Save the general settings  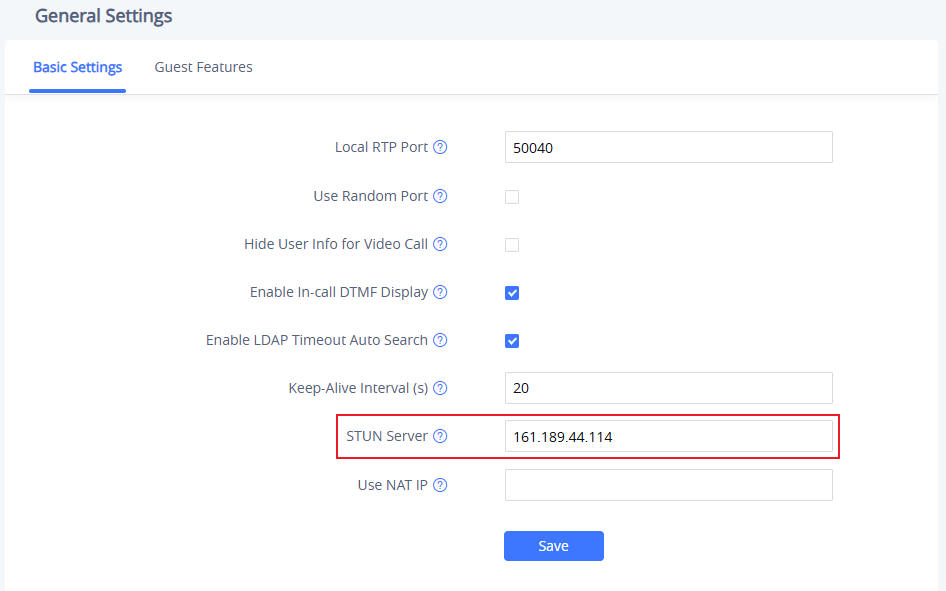(x=554, y=546)
